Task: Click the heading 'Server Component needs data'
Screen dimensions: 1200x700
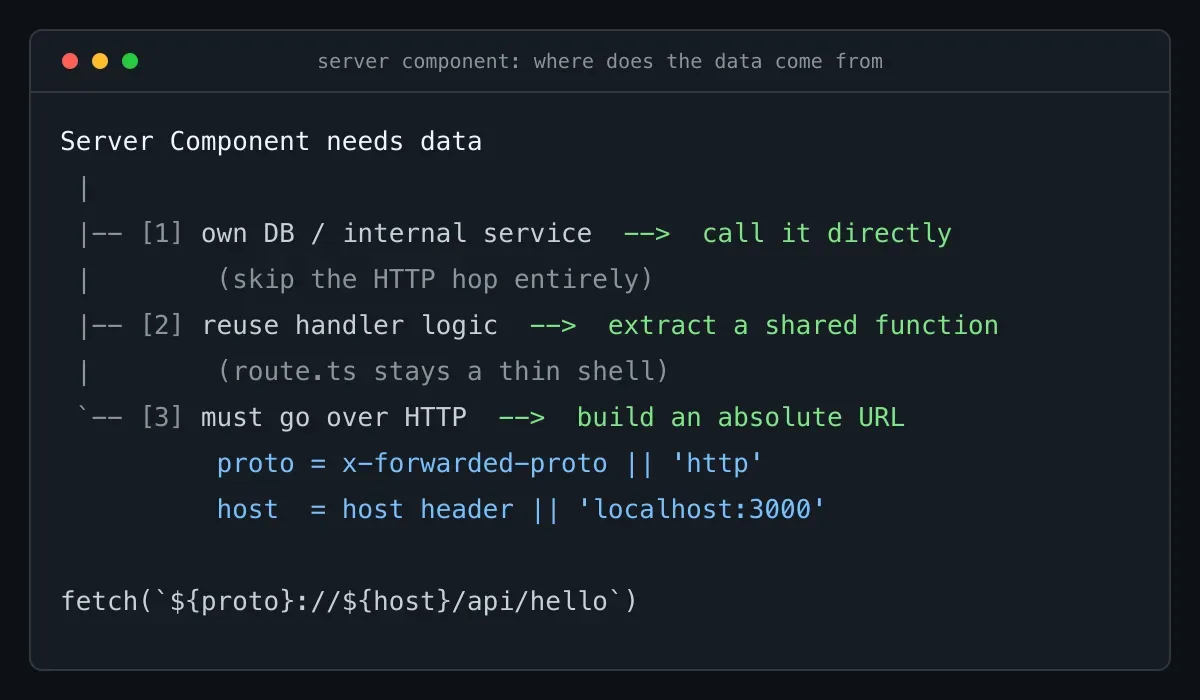Action: [x=271, y=141]
